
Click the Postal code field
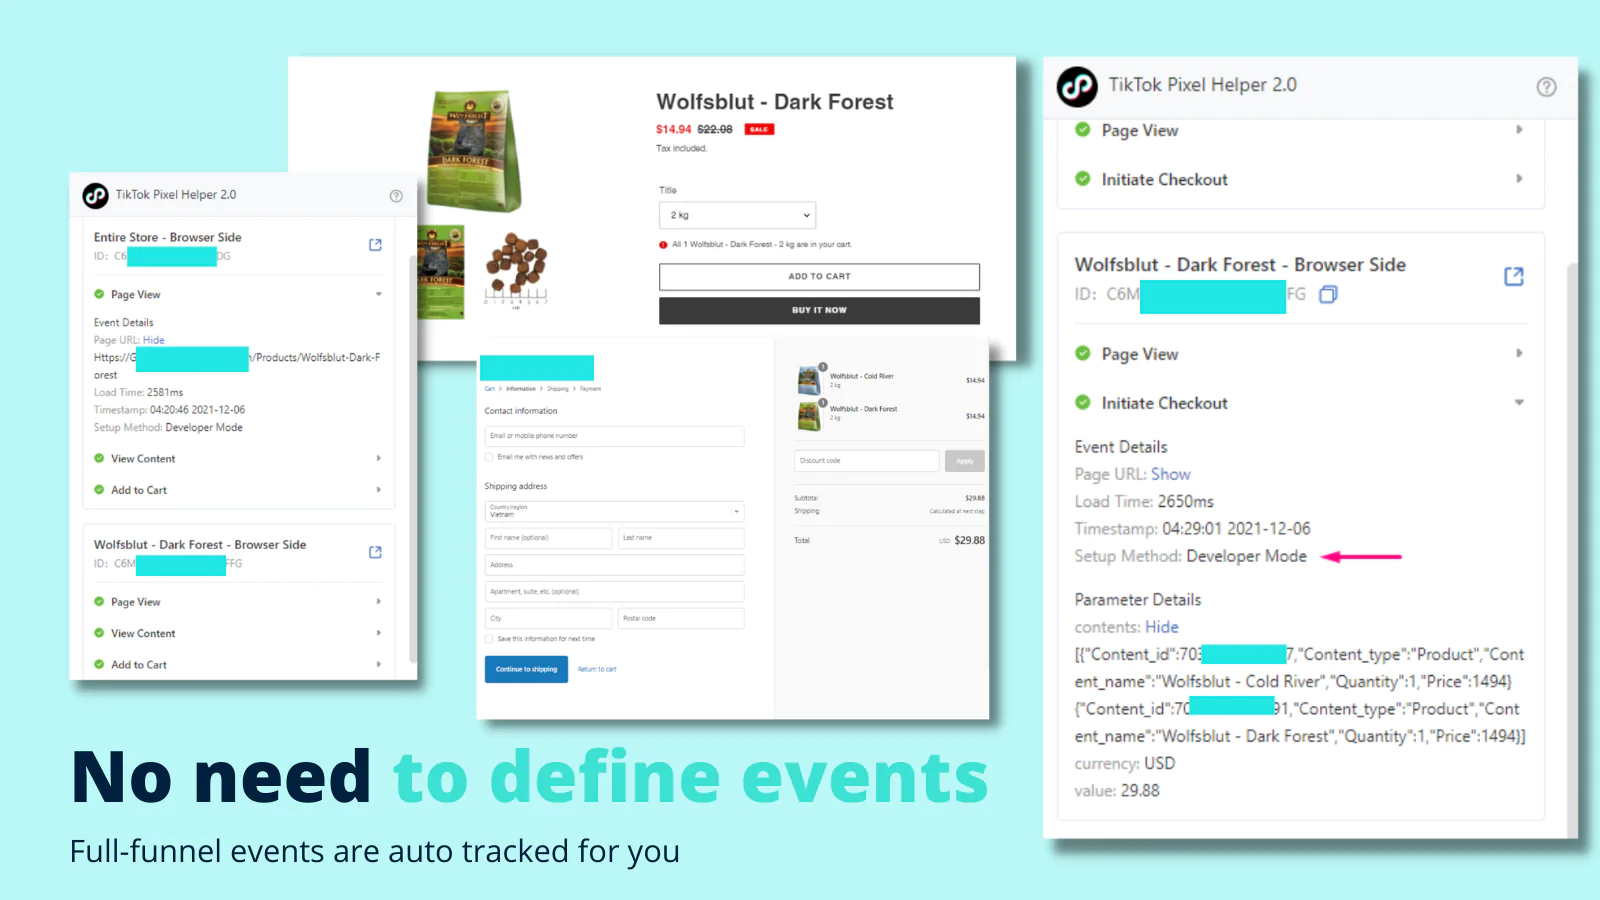coord(681,618)
